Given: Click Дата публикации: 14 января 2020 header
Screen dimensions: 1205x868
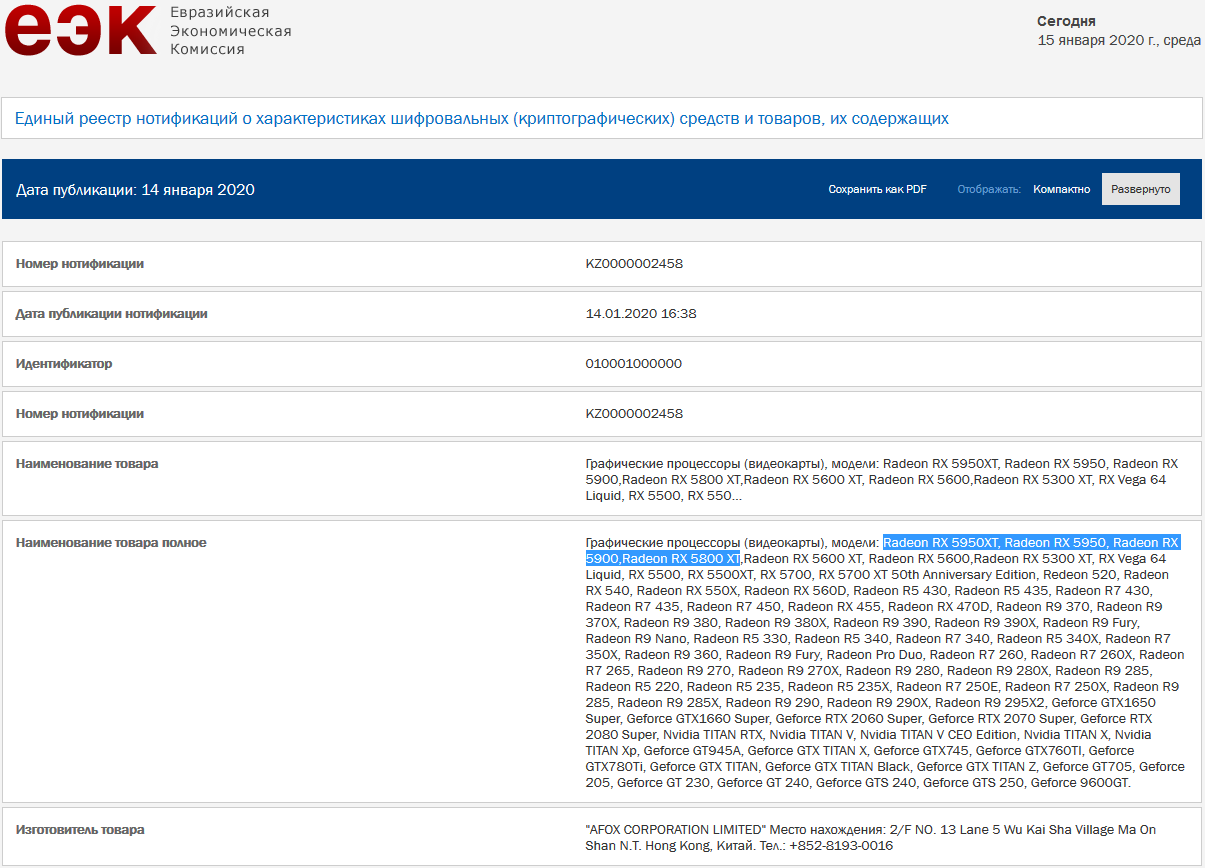Looking at the screenshot, I should (x=136, y=189).
